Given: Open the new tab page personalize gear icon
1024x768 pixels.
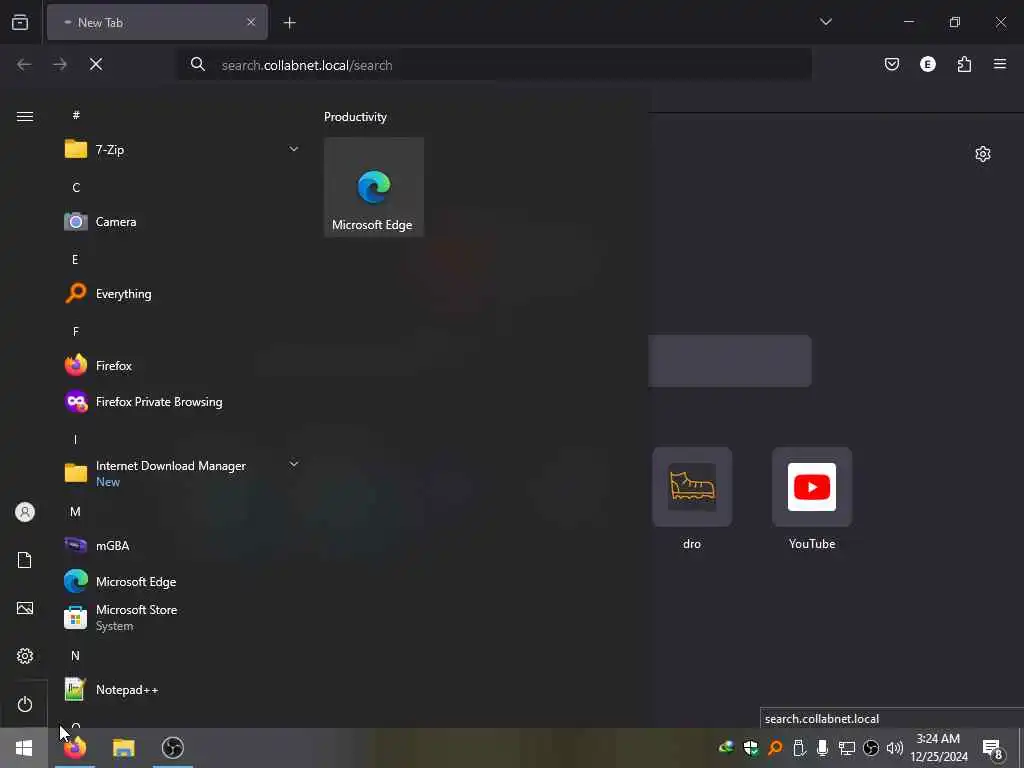Looking at the screenshot, I should click(x=982, y=154).
